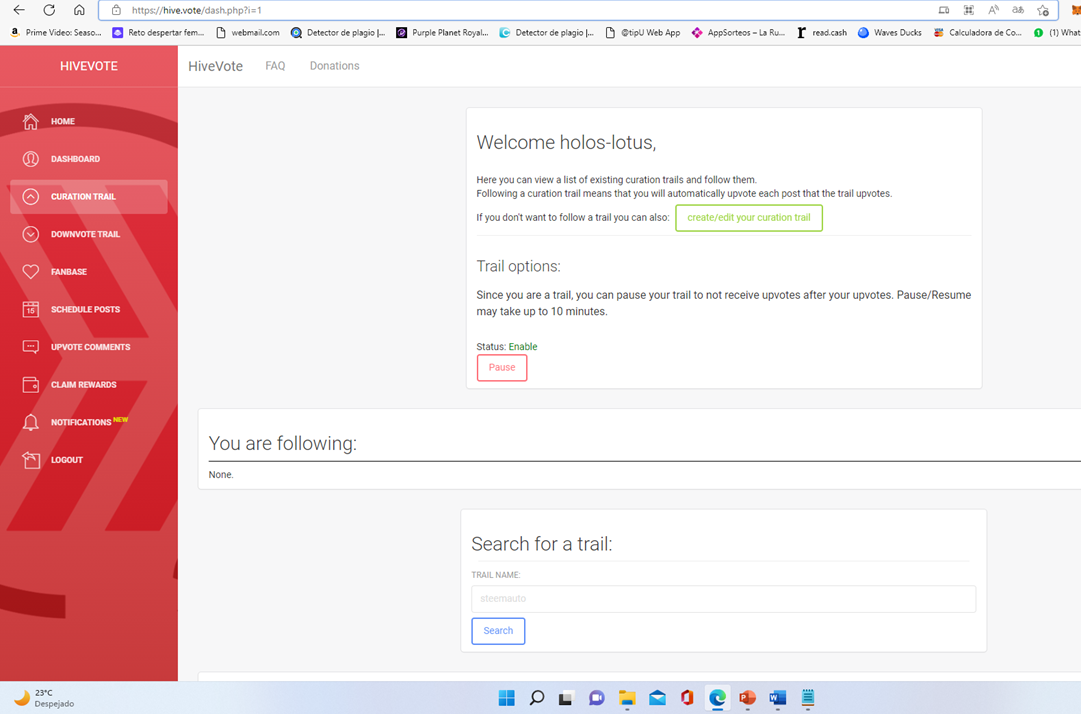Open Waves Ducks bookmark
The width and height of the screenshot is (1081, 714).
tap(889, 32)
